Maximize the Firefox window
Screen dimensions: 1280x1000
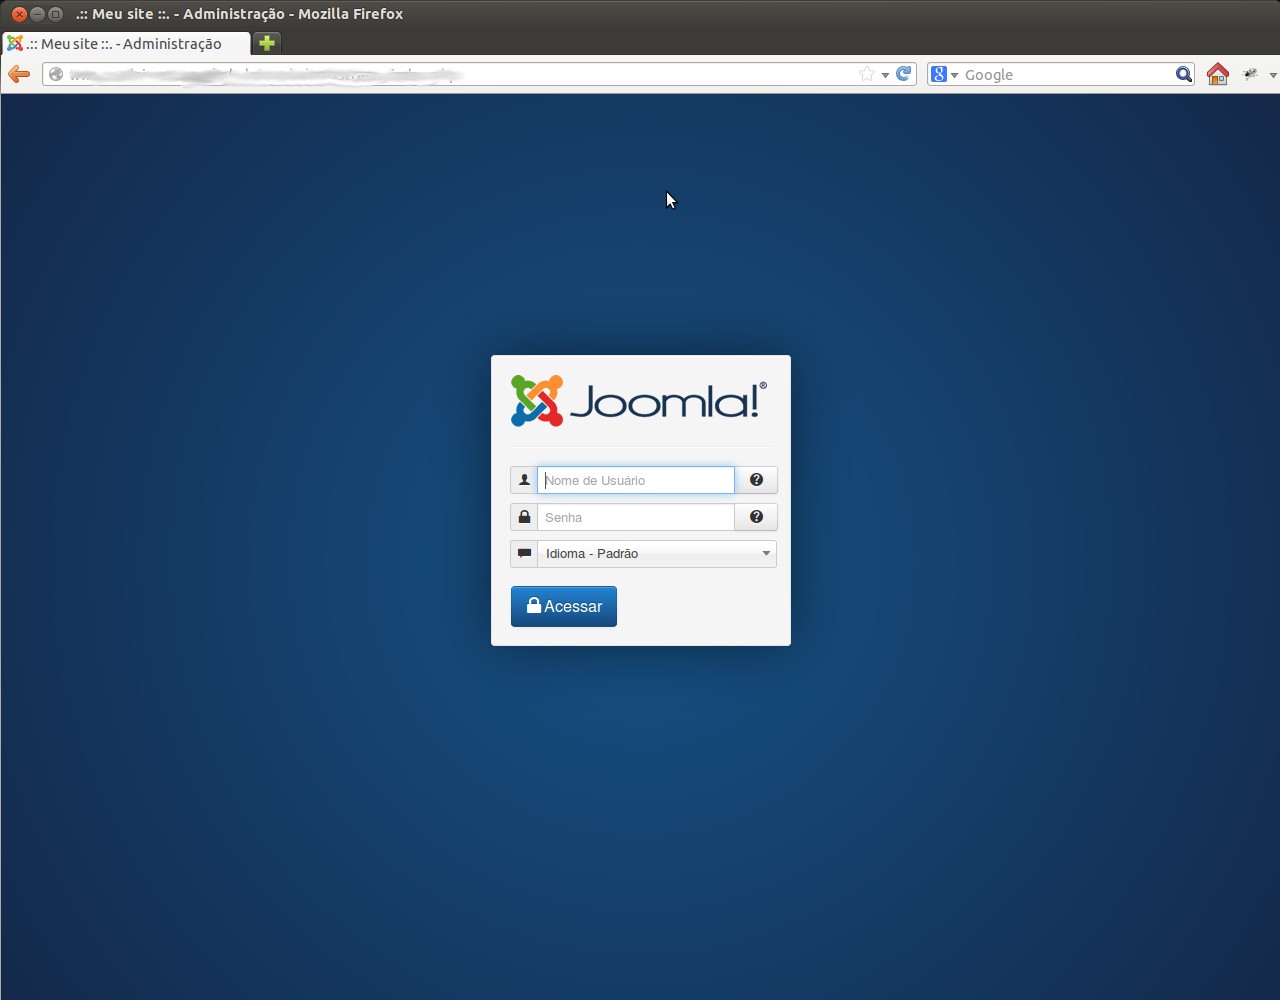55,14
